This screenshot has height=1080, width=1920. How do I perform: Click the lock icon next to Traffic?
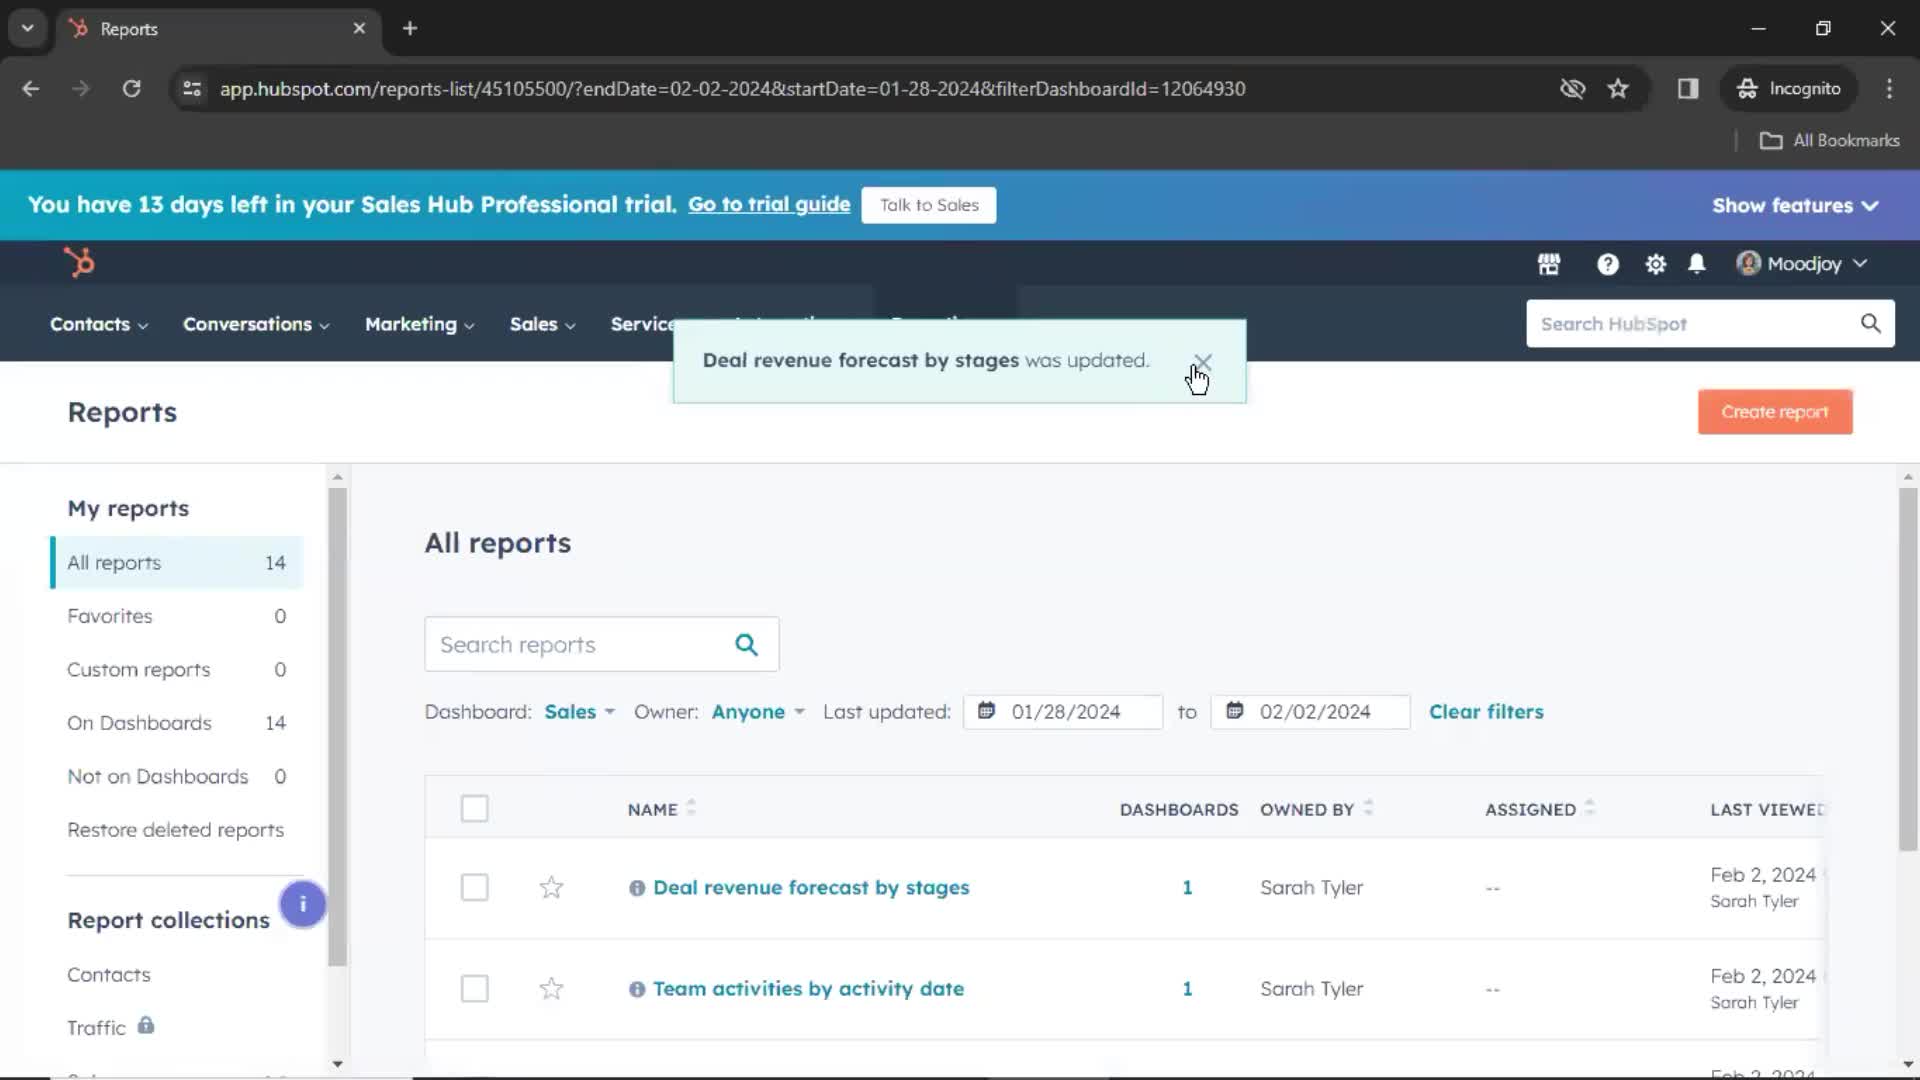(146, 1026)
